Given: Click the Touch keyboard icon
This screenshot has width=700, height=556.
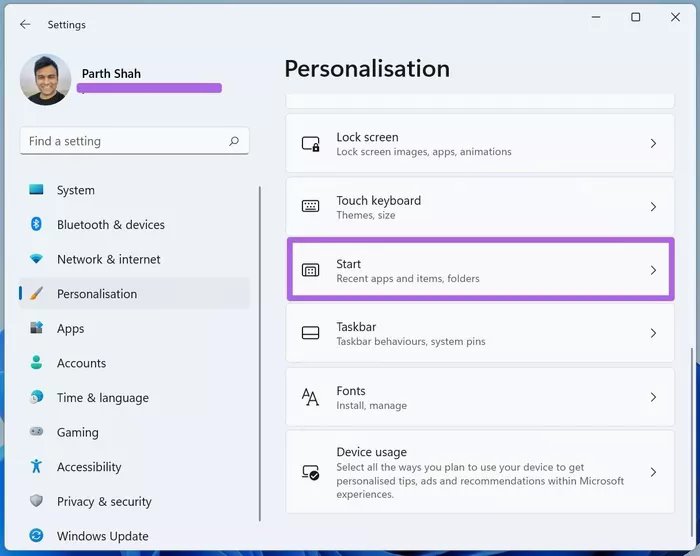Looking at the screenshot, I should (x=311, y=206).
